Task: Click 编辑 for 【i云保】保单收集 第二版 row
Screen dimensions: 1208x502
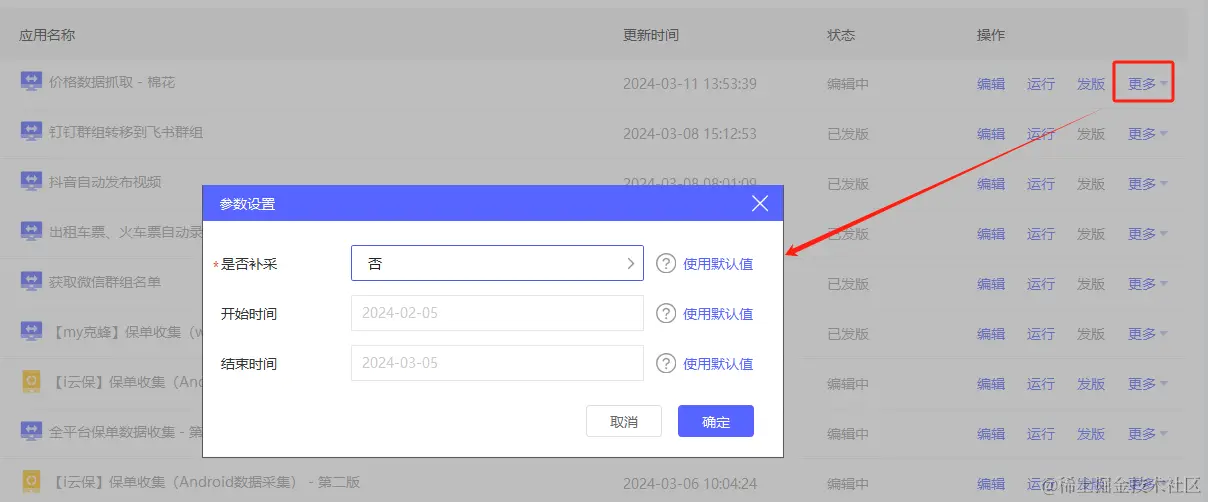Action: [x=991, y=484]
